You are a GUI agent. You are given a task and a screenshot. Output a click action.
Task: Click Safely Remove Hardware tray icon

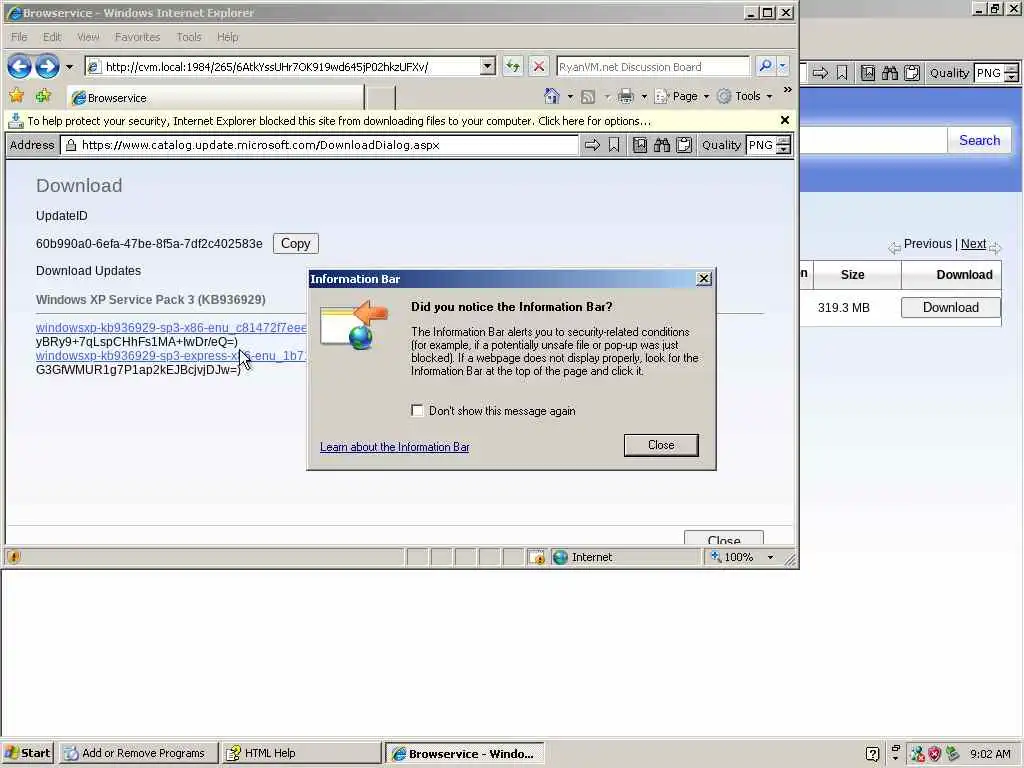(x=952, y=754)
